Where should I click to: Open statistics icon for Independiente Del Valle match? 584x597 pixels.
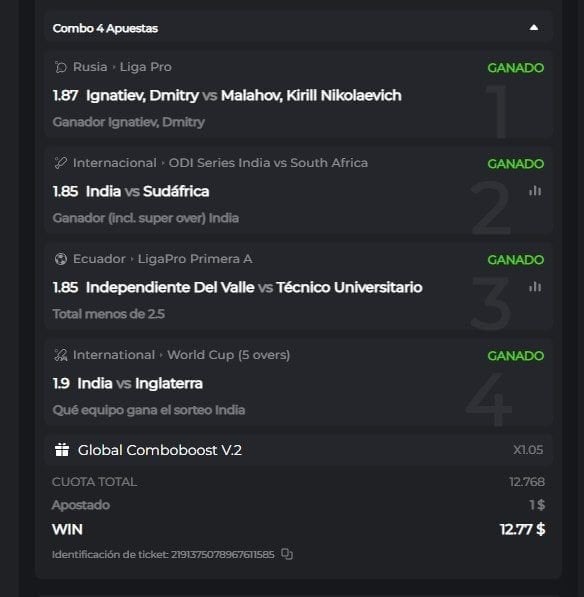coord(535,287)
